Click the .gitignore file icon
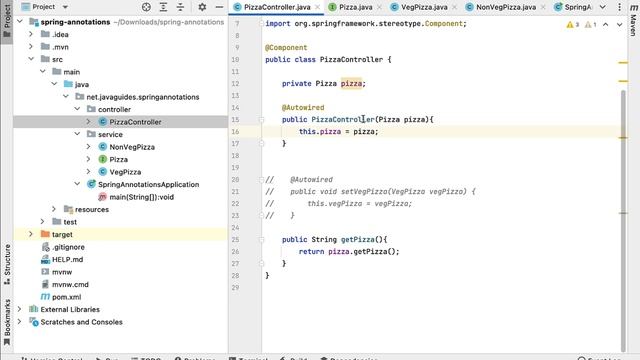 coord(45,247)
